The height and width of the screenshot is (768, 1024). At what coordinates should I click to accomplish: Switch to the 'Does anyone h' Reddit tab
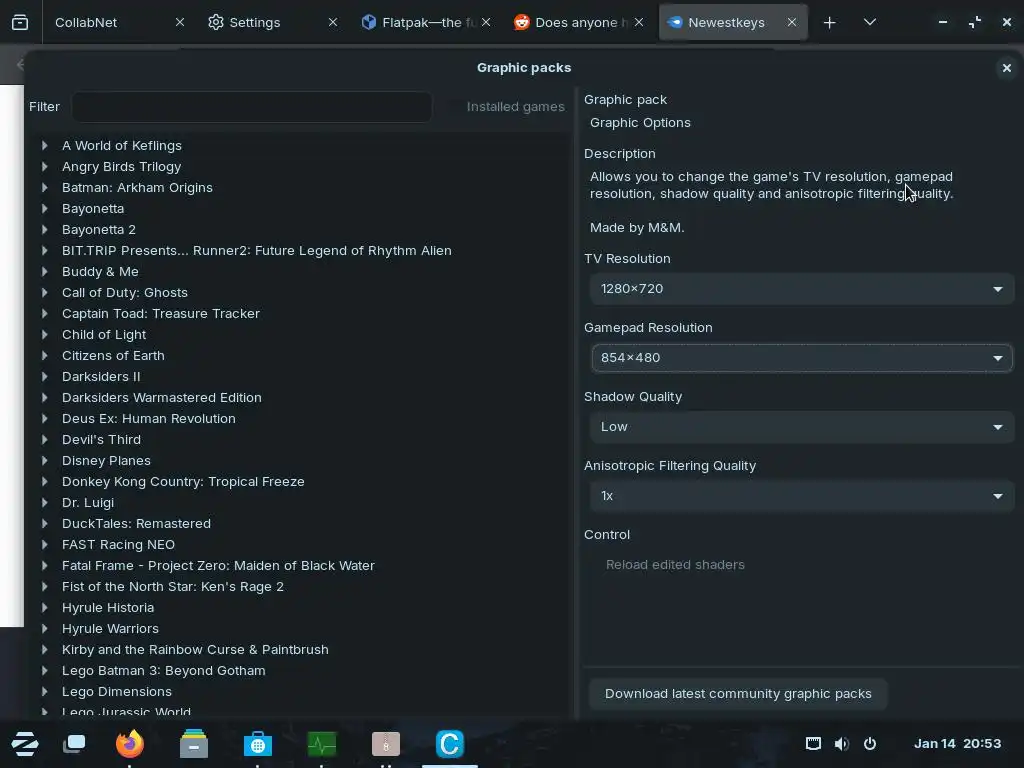(581, 22)
